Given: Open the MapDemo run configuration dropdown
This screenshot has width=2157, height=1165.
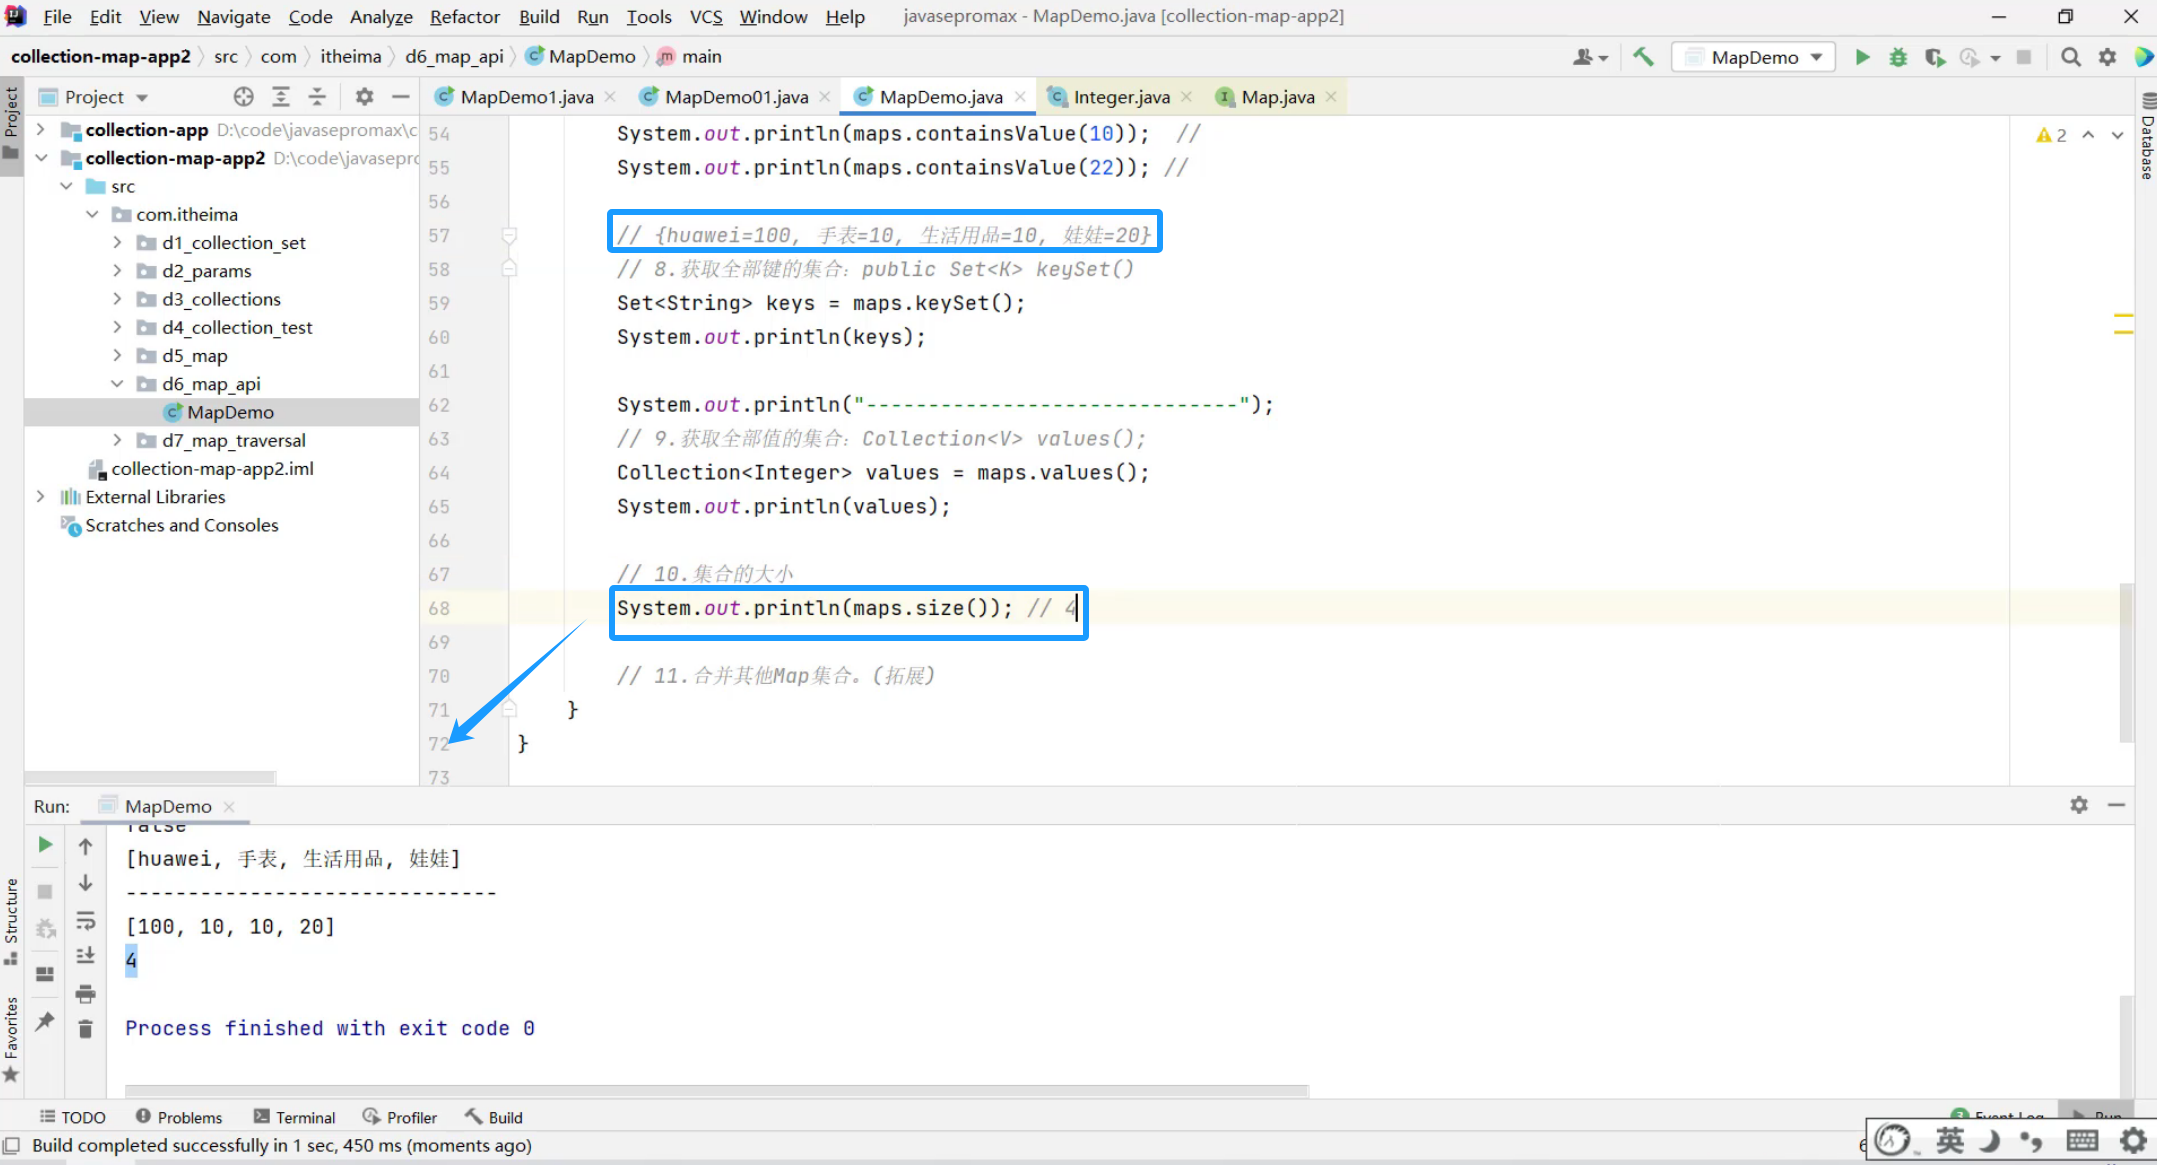Looking at the screenshot, I should (1755, 57).
